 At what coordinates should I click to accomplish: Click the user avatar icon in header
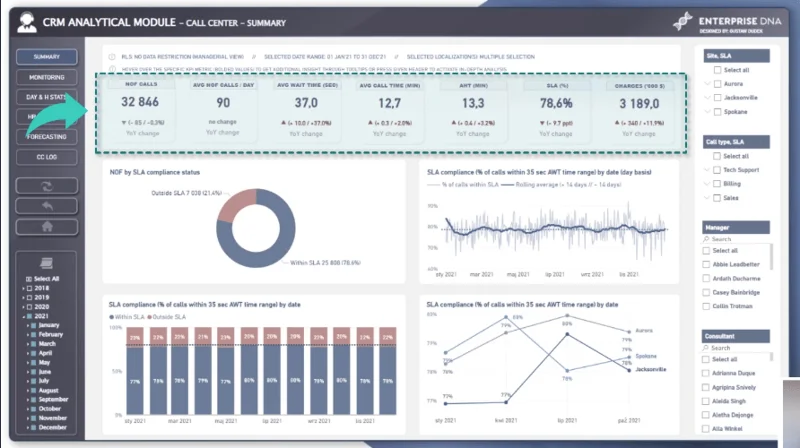click(27, 22)
